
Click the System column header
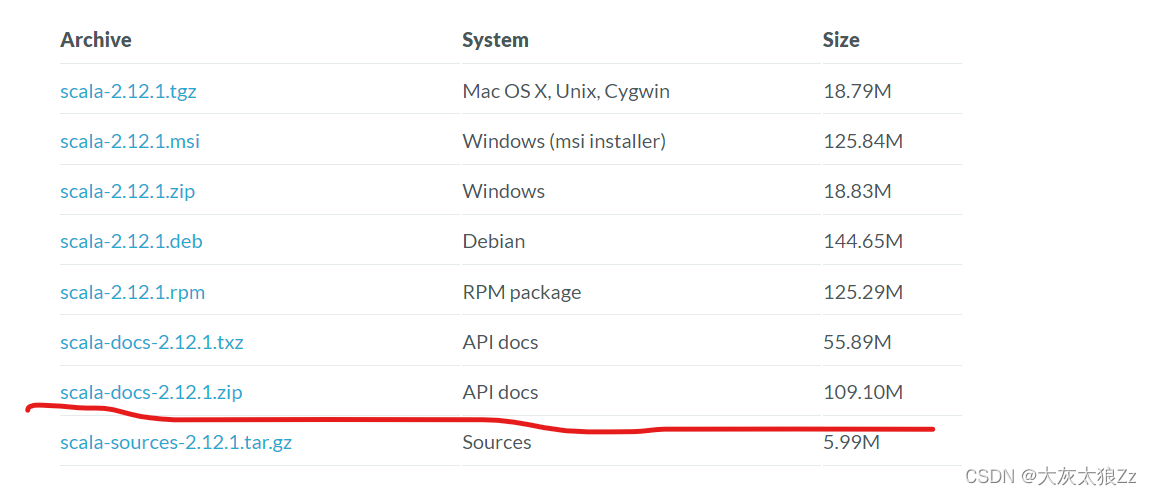(x=495, y=40)
